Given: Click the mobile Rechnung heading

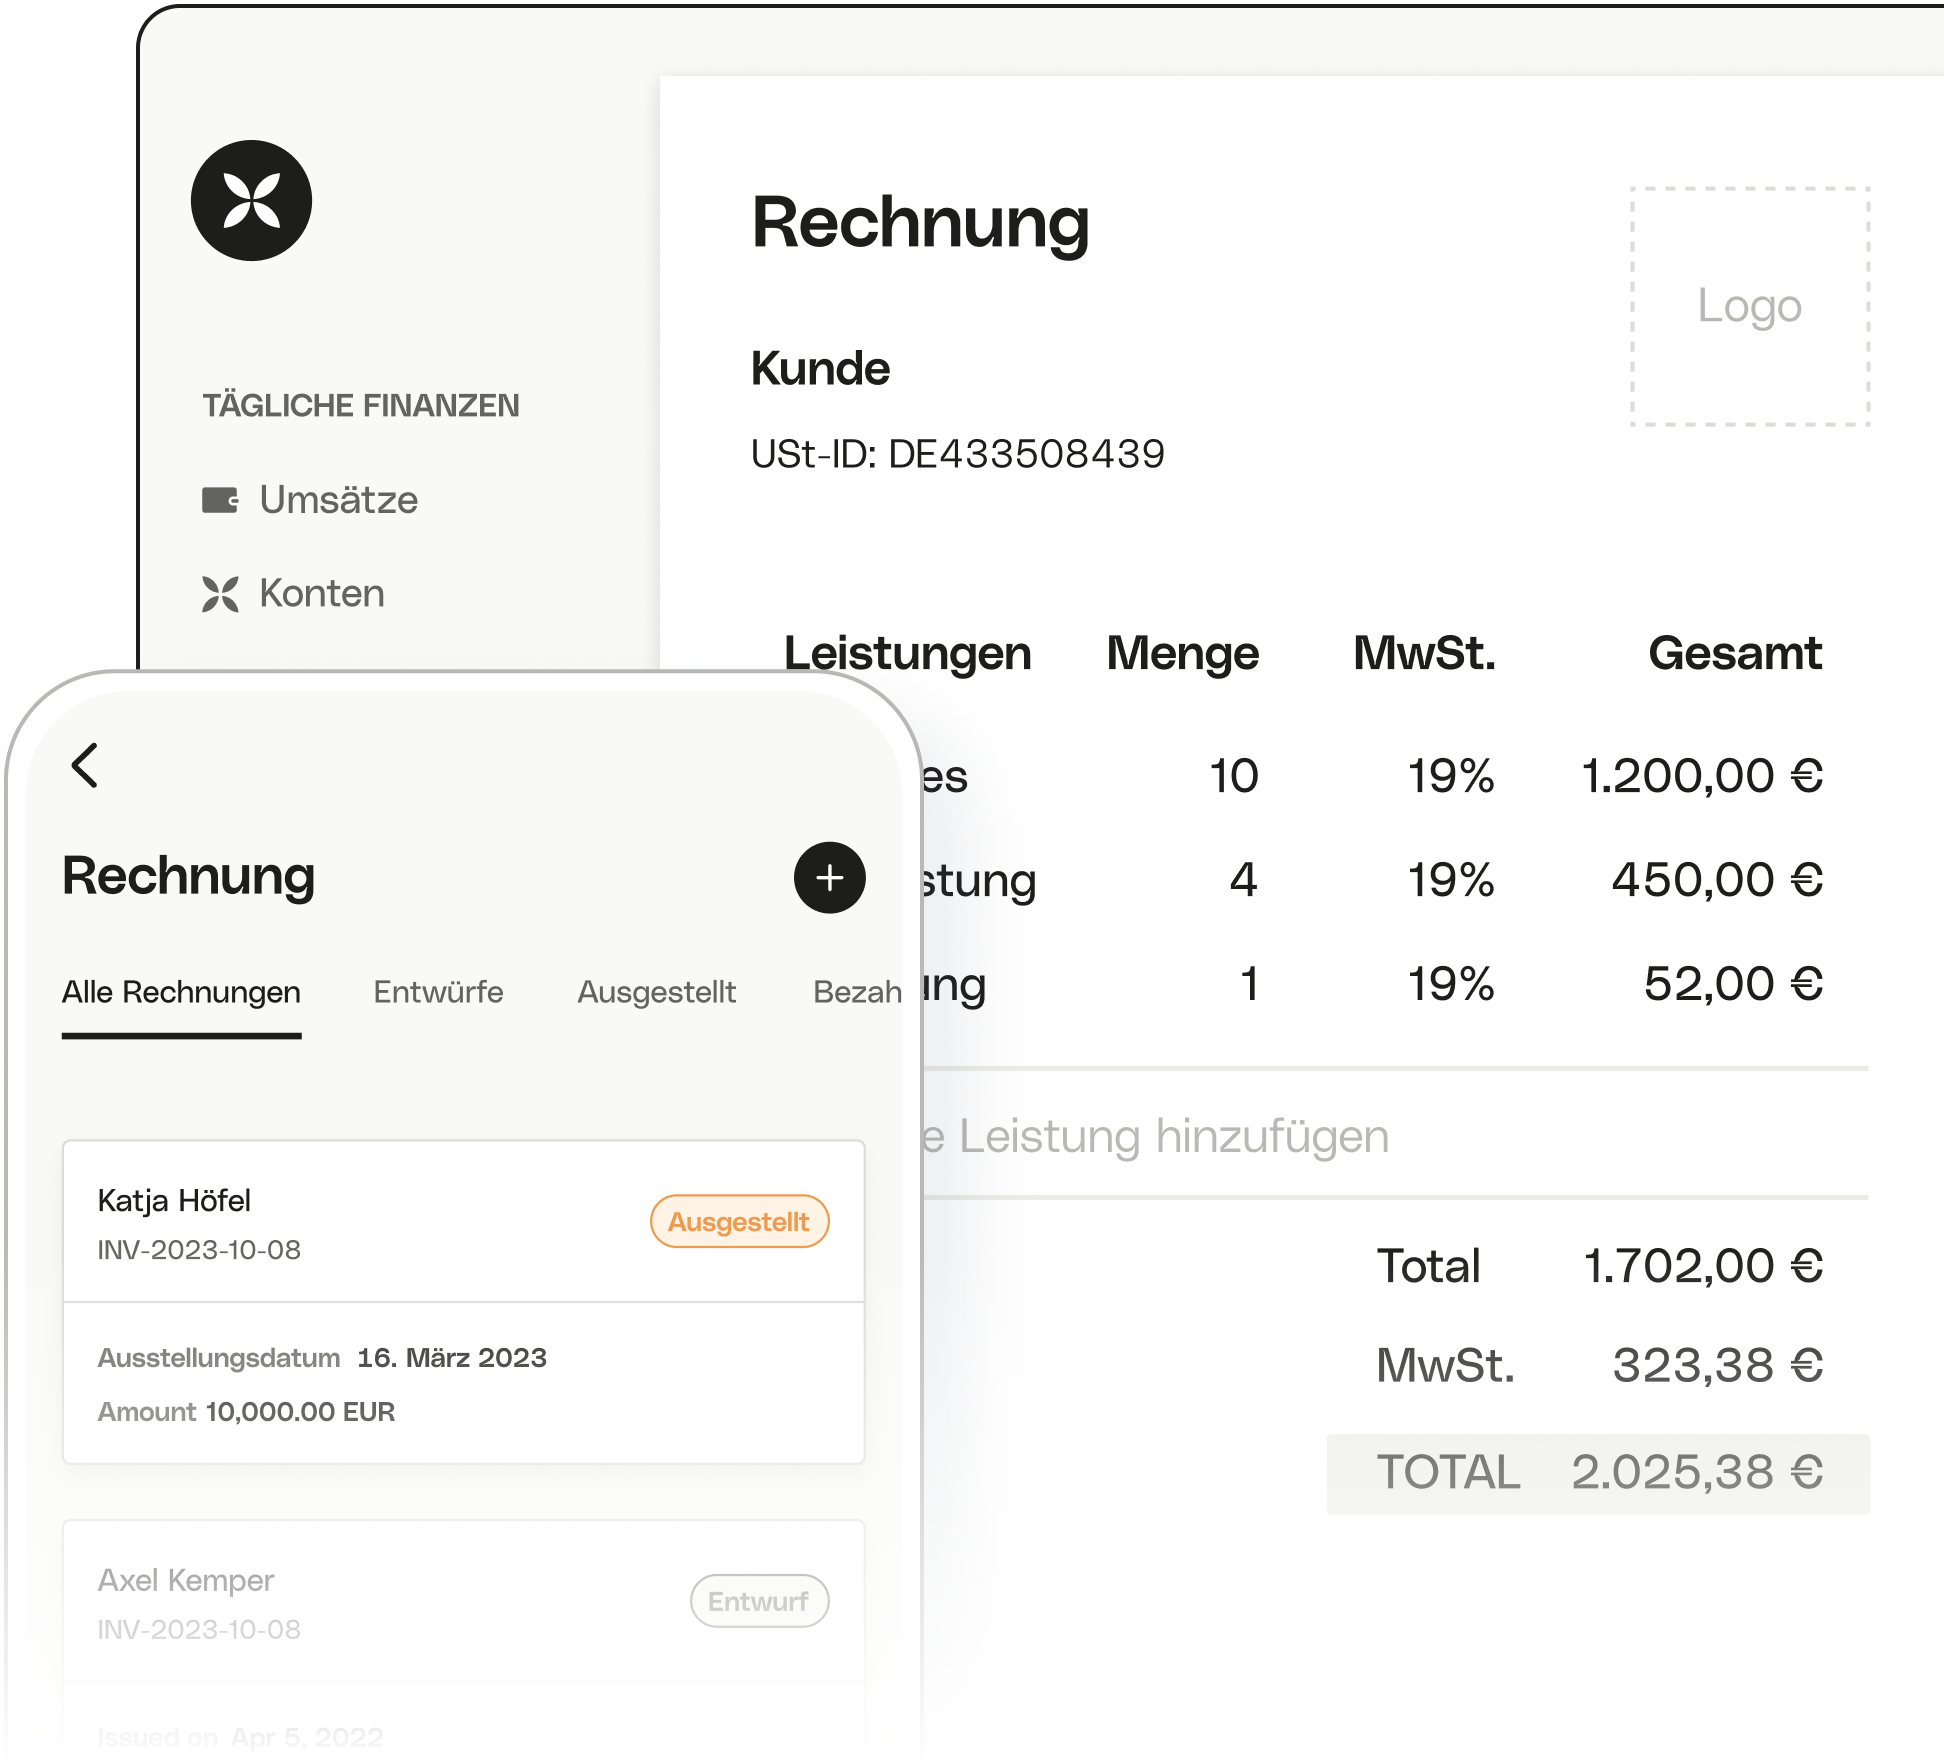Looking at the screenshot, I should [x=188, y=876].
